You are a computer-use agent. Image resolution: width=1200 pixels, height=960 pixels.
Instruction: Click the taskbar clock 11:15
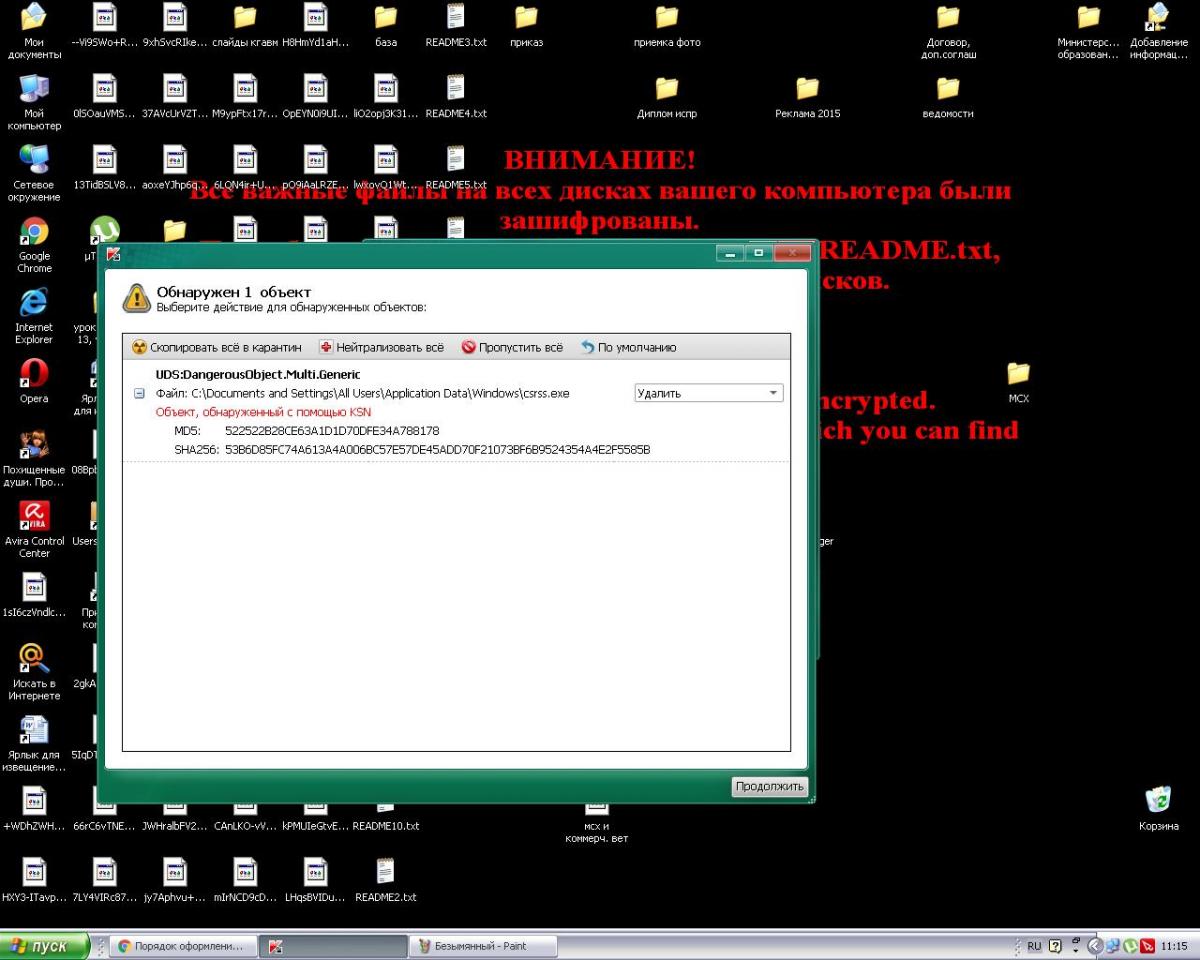[1175, 946]
